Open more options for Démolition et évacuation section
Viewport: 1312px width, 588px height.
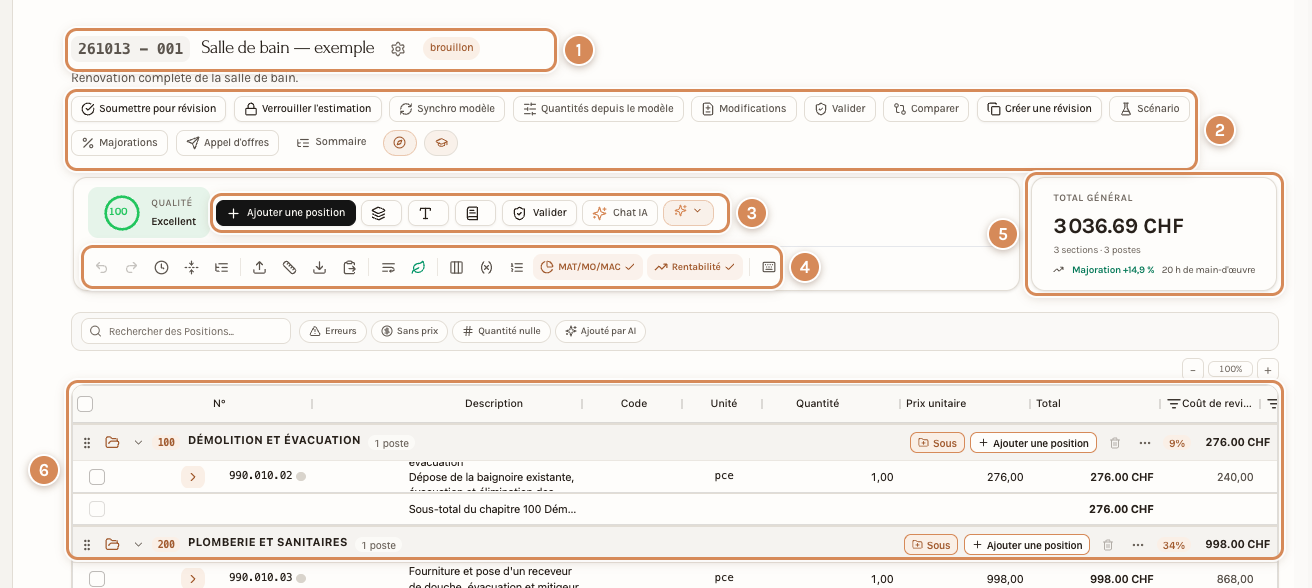(x=1144, y=443)
